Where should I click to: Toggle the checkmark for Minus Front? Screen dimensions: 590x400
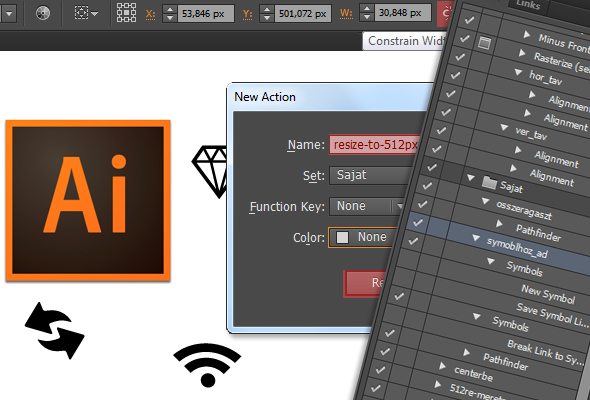pos(469,20)
